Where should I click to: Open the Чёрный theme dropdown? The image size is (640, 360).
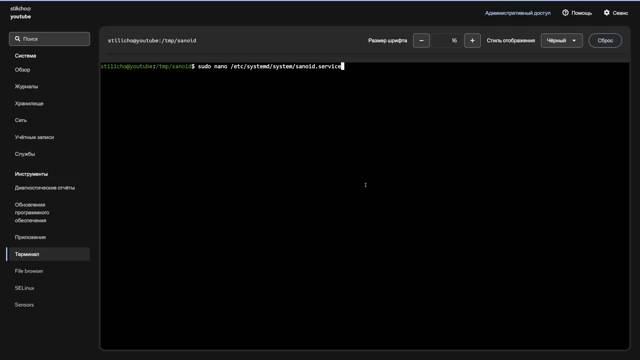point(562,40)
